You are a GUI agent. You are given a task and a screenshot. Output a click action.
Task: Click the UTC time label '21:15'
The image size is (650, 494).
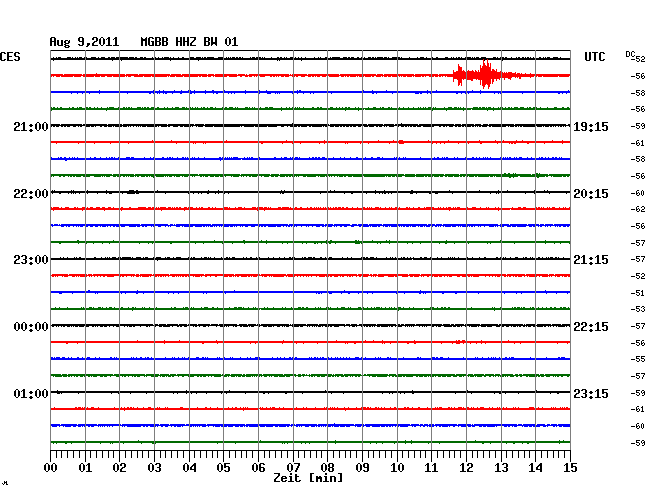click(591, 260)
